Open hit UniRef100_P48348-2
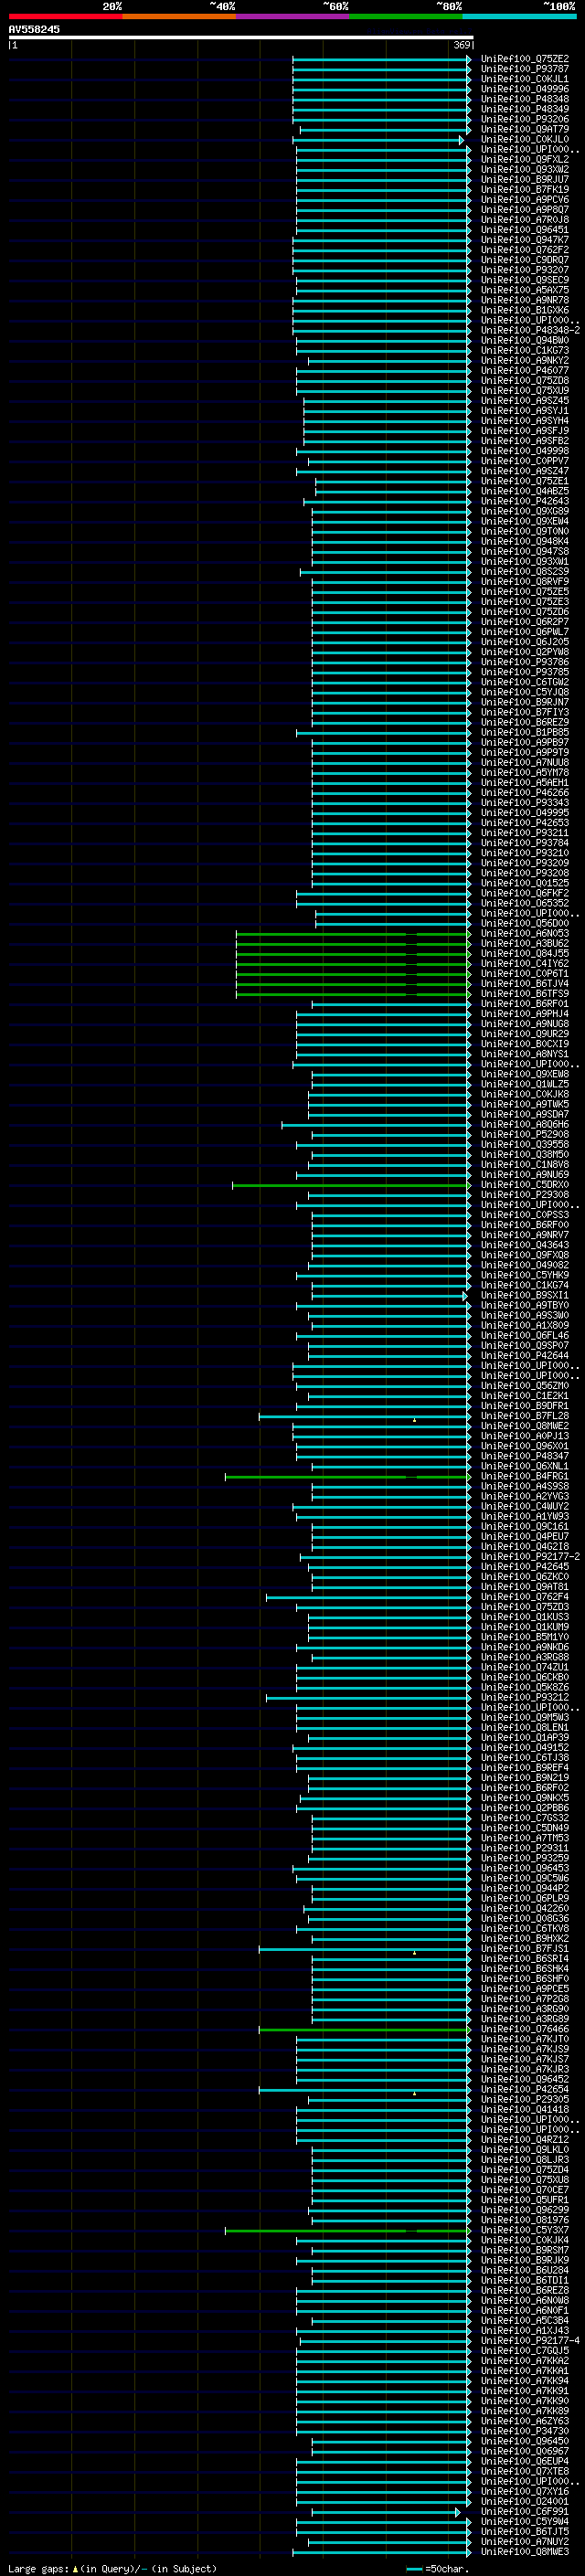The width and height of the screenshot is (585, 2576). pyautogui.click(x=530, y=330)
